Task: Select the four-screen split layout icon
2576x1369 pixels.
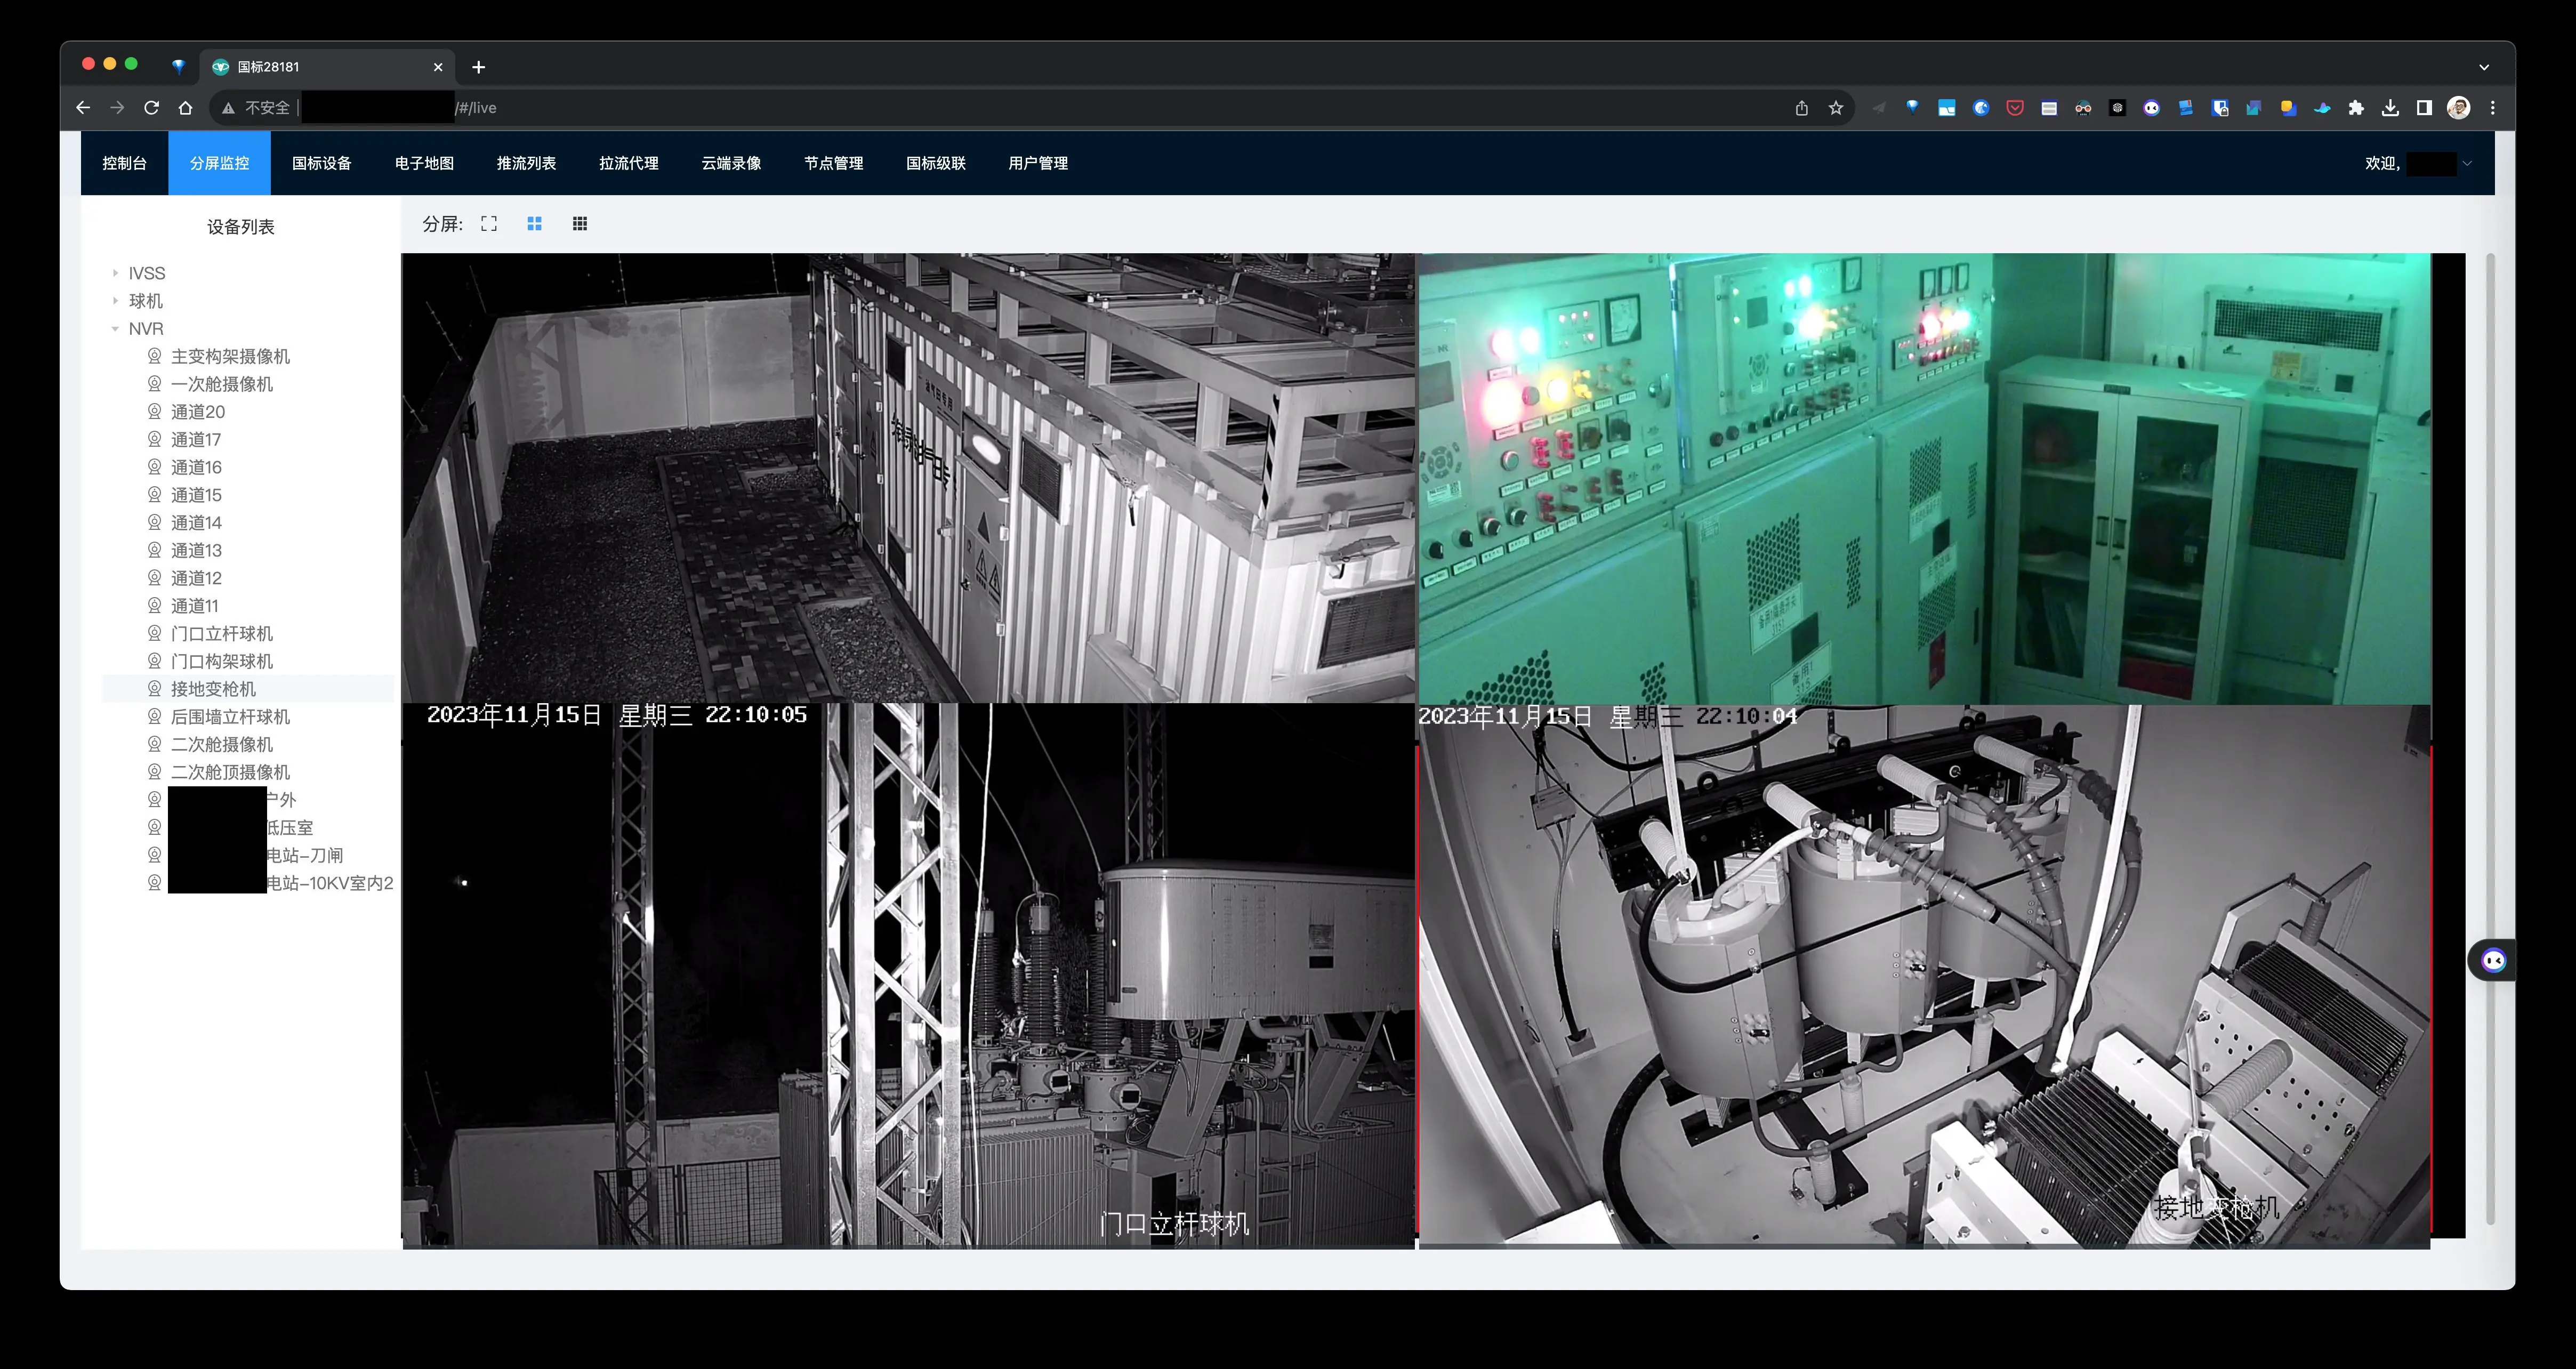Action: (534, 224)
